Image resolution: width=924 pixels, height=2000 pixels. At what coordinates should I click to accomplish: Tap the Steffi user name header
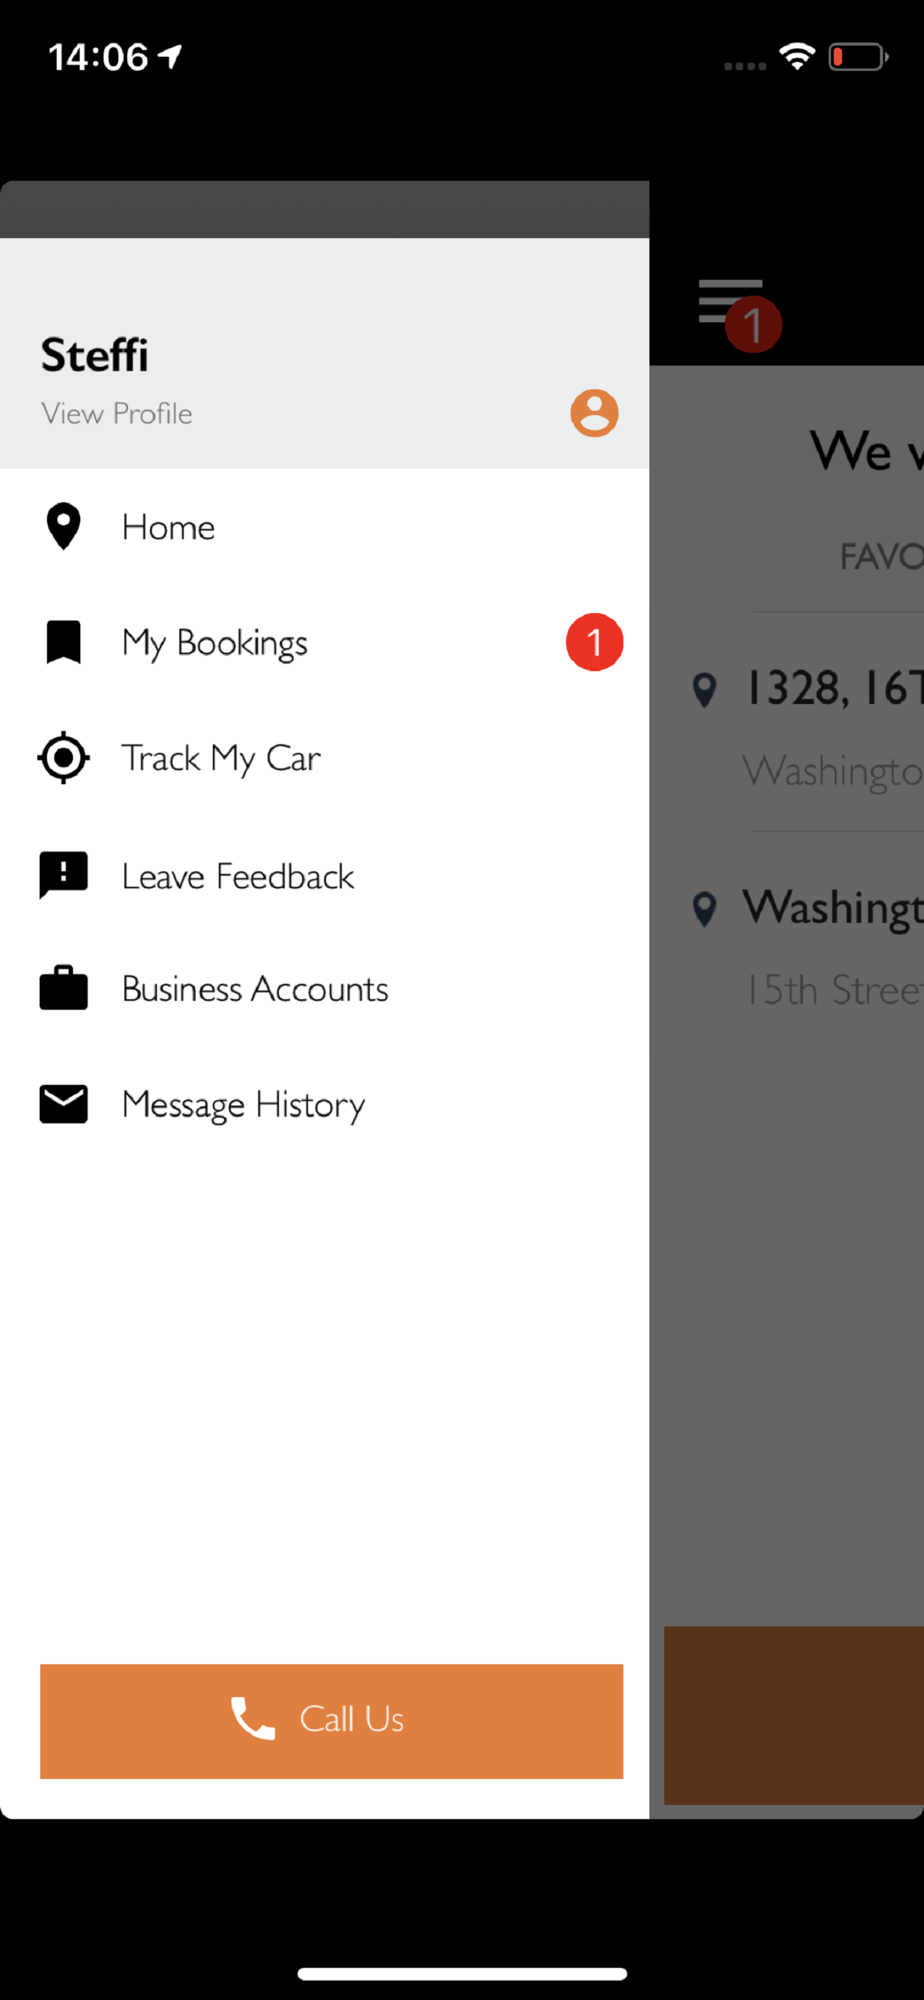click(x=95, y=355)
